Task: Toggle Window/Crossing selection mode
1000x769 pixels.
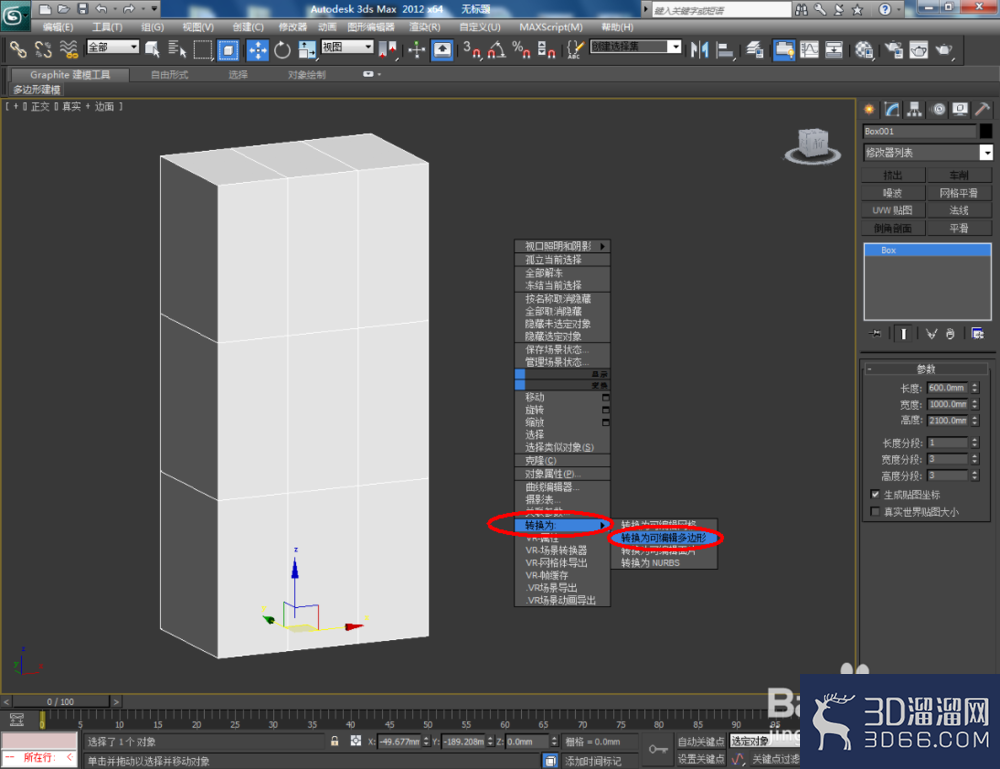Action: [x=228, y=49]
